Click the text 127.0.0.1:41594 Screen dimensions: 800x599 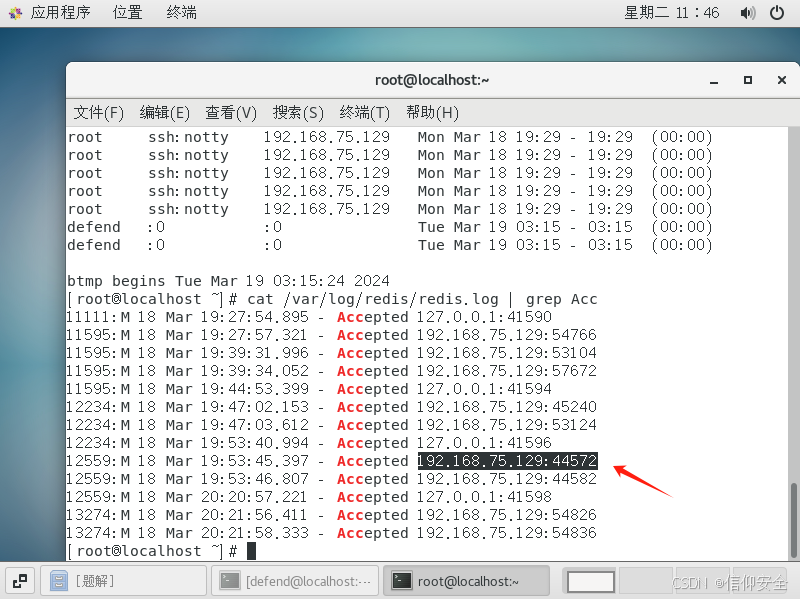tap(484, 389)
